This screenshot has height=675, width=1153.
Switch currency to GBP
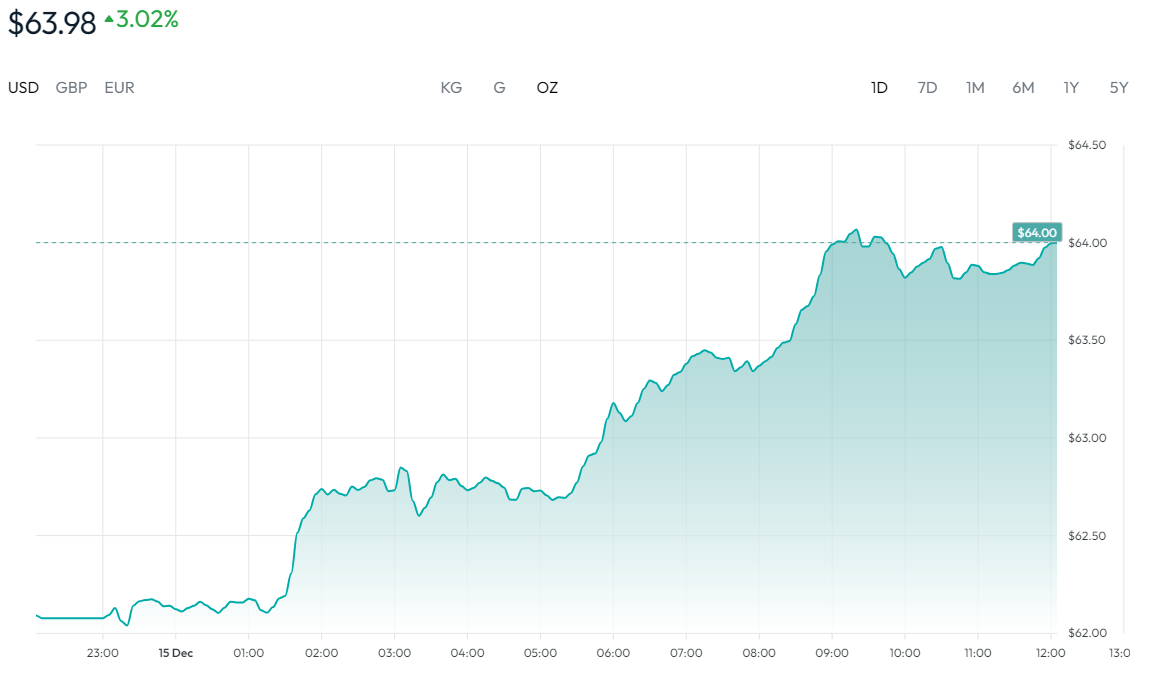click(x=71, y=88)
